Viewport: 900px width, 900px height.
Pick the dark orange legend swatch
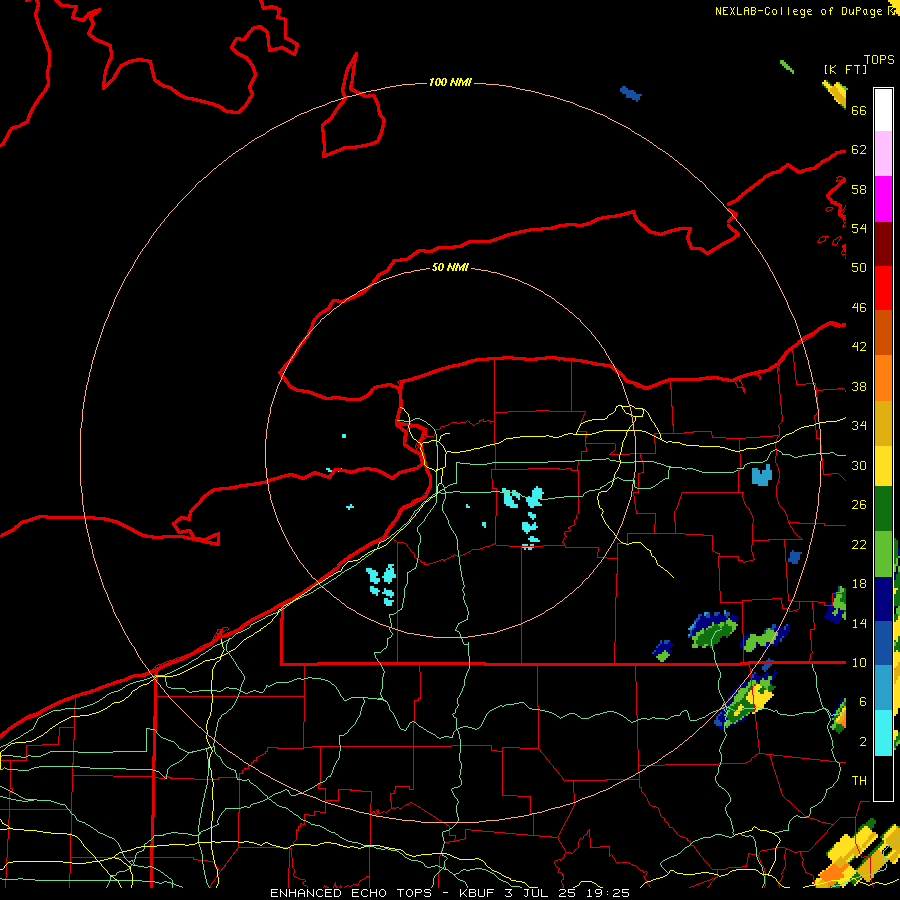click(x=883, y=333)
